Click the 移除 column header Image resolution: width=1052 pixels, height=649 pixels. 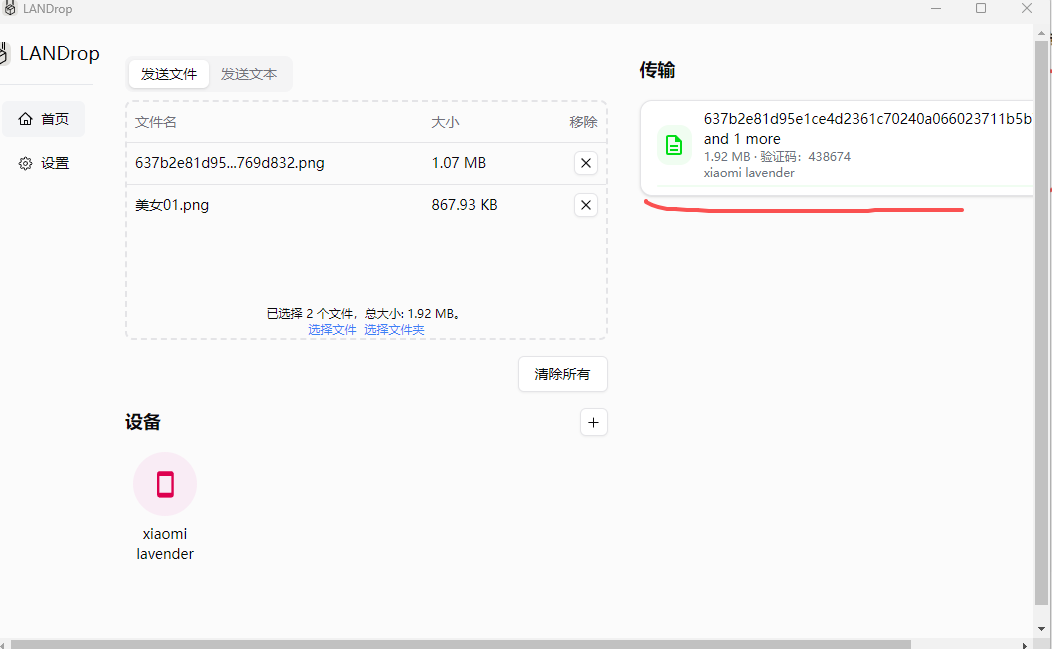[582, 121]
